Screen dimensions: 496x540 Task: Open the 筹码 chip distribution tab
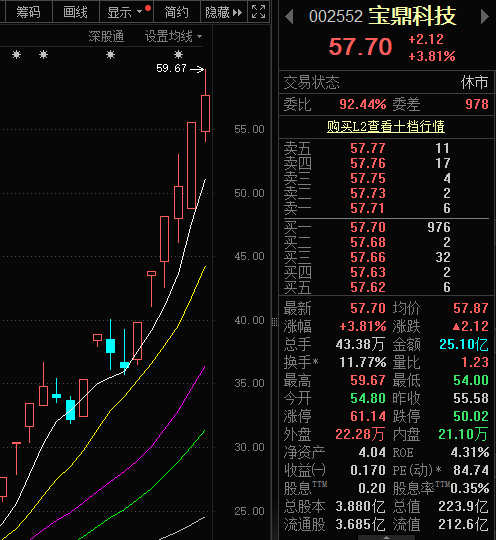[x=29, y=12]
